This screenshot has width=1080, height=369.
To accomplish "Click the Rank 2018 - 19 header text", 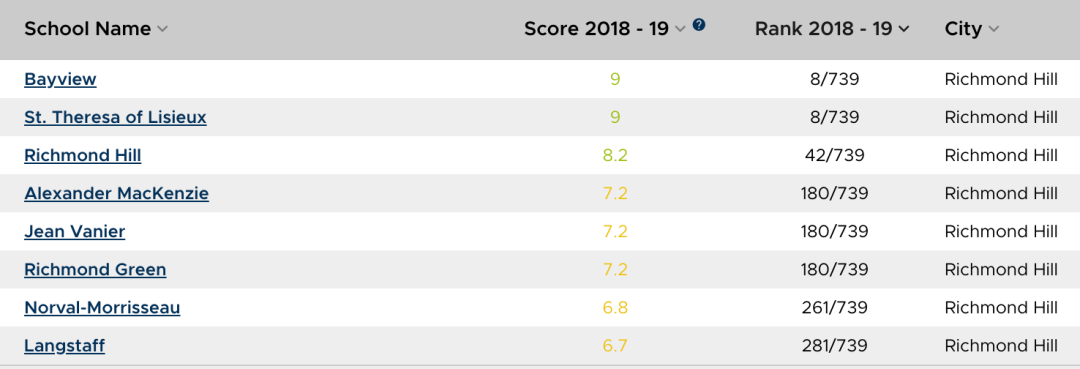I will (824, 29).
